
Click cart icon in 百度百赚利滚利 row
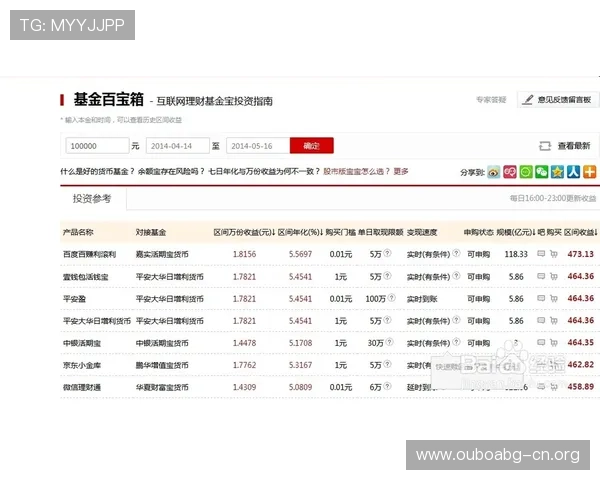click(554, 254)
